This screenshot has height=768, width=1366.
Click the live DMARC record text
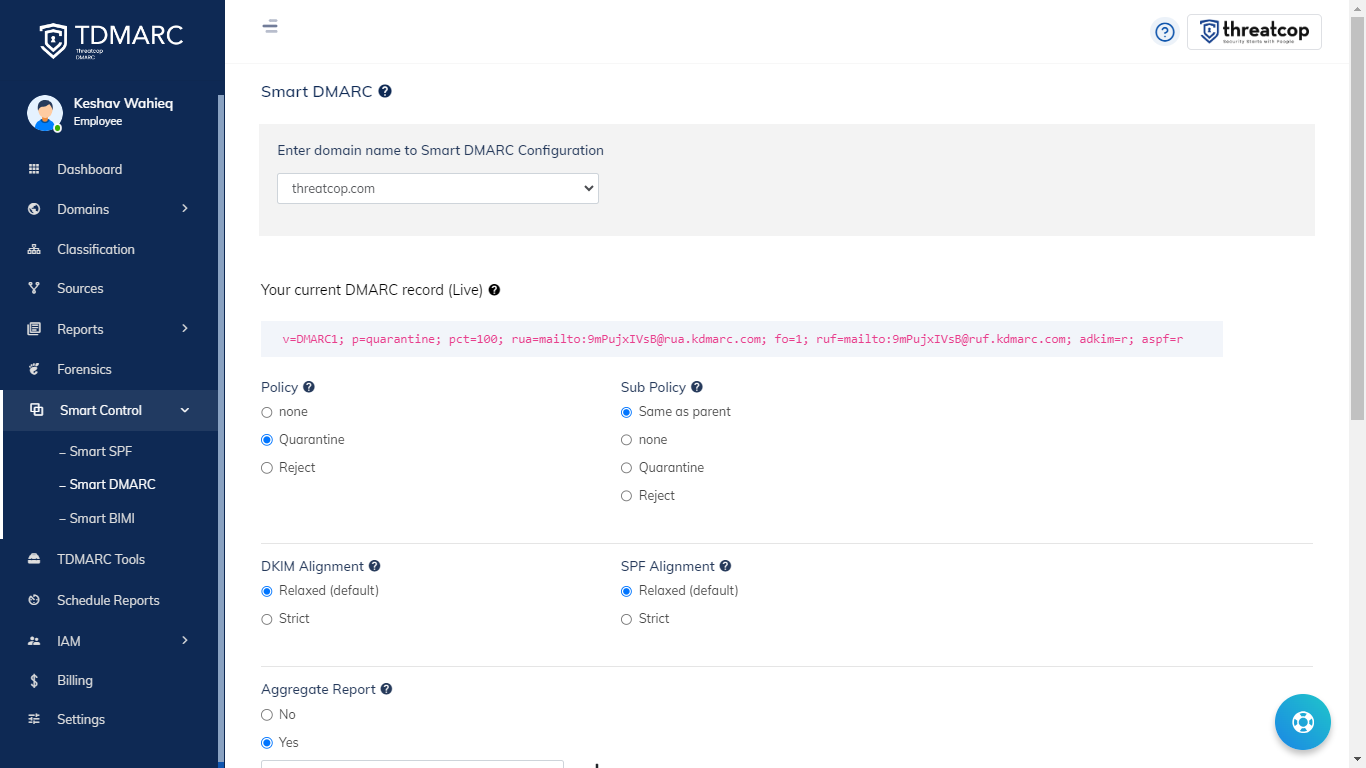[733, 339]
